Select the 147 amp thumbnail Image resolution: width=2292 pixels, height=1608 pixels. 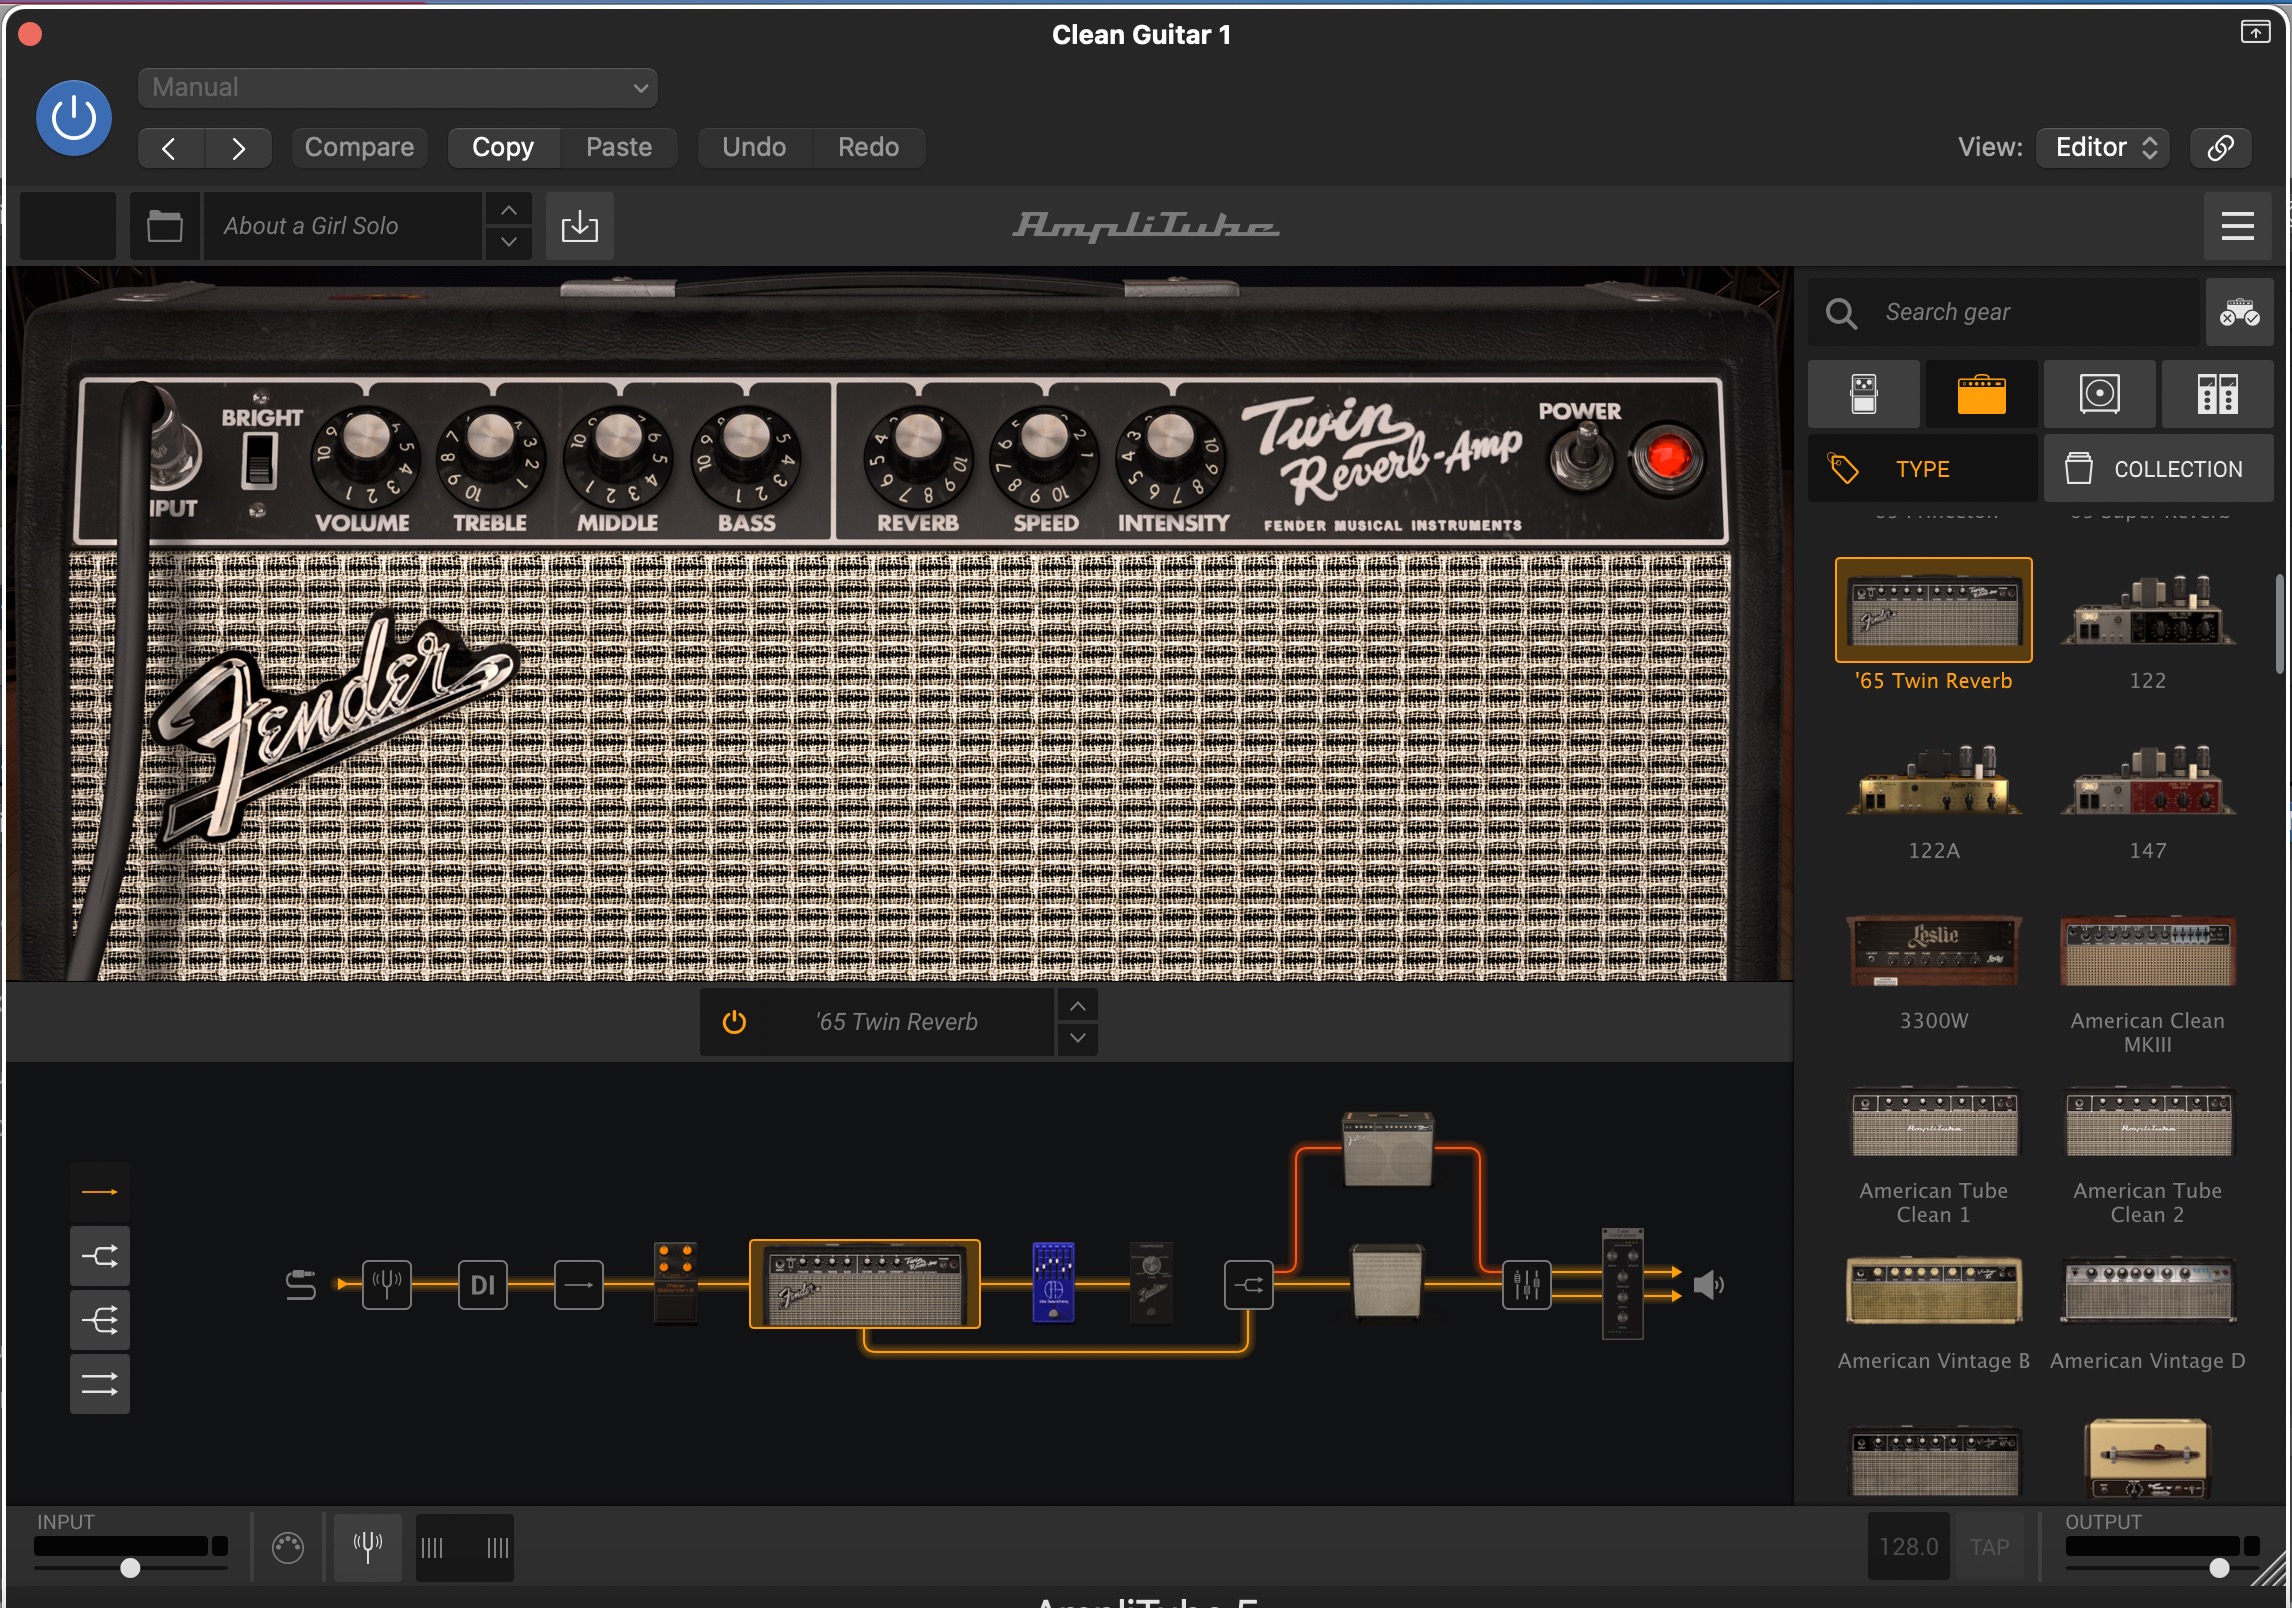pos(2148,780)
